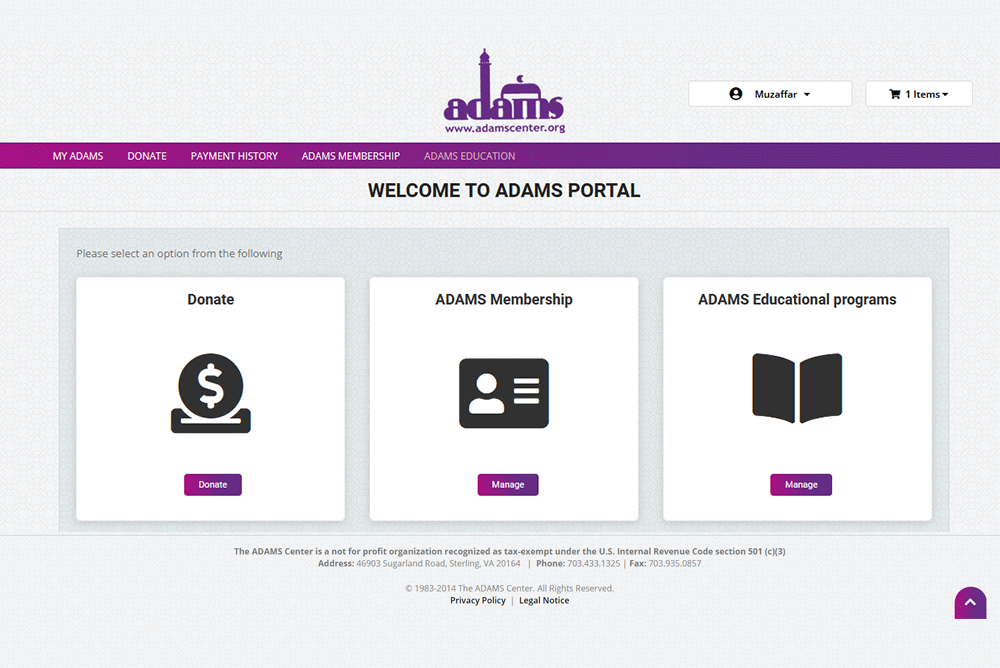The width and height of the screenshot is (1000, 668).
Task: Click the membership ID card icon
Action: (x=504, y=393)
